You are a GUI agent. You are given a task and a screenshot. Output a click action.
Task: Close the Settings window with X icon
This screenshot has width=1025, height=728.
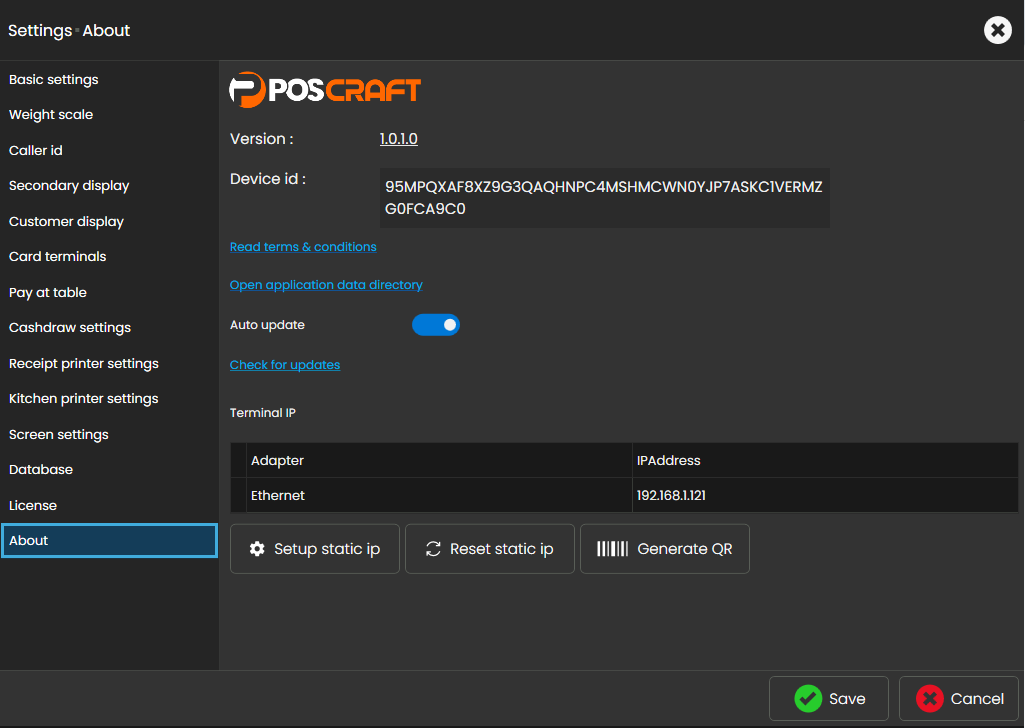click(997, 30)
